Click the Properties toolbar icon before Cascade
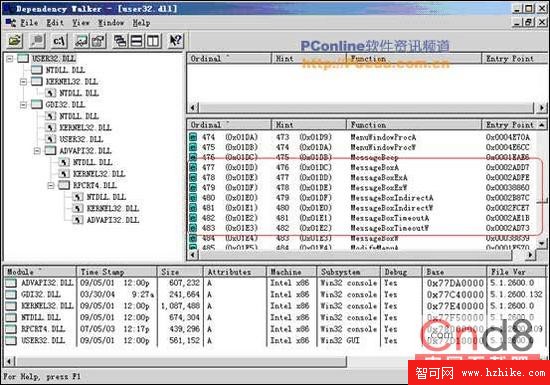The height and width of the screenshot is (385, 550). [98, 41]
